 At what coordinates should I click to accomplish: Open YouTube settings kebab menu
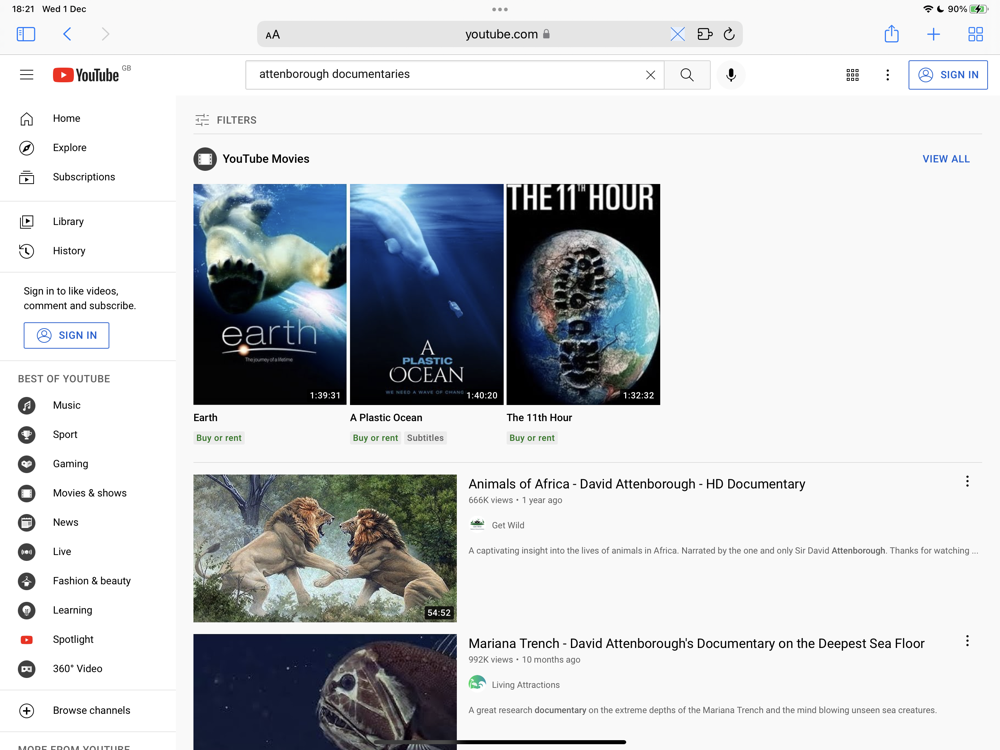(887, 75)
